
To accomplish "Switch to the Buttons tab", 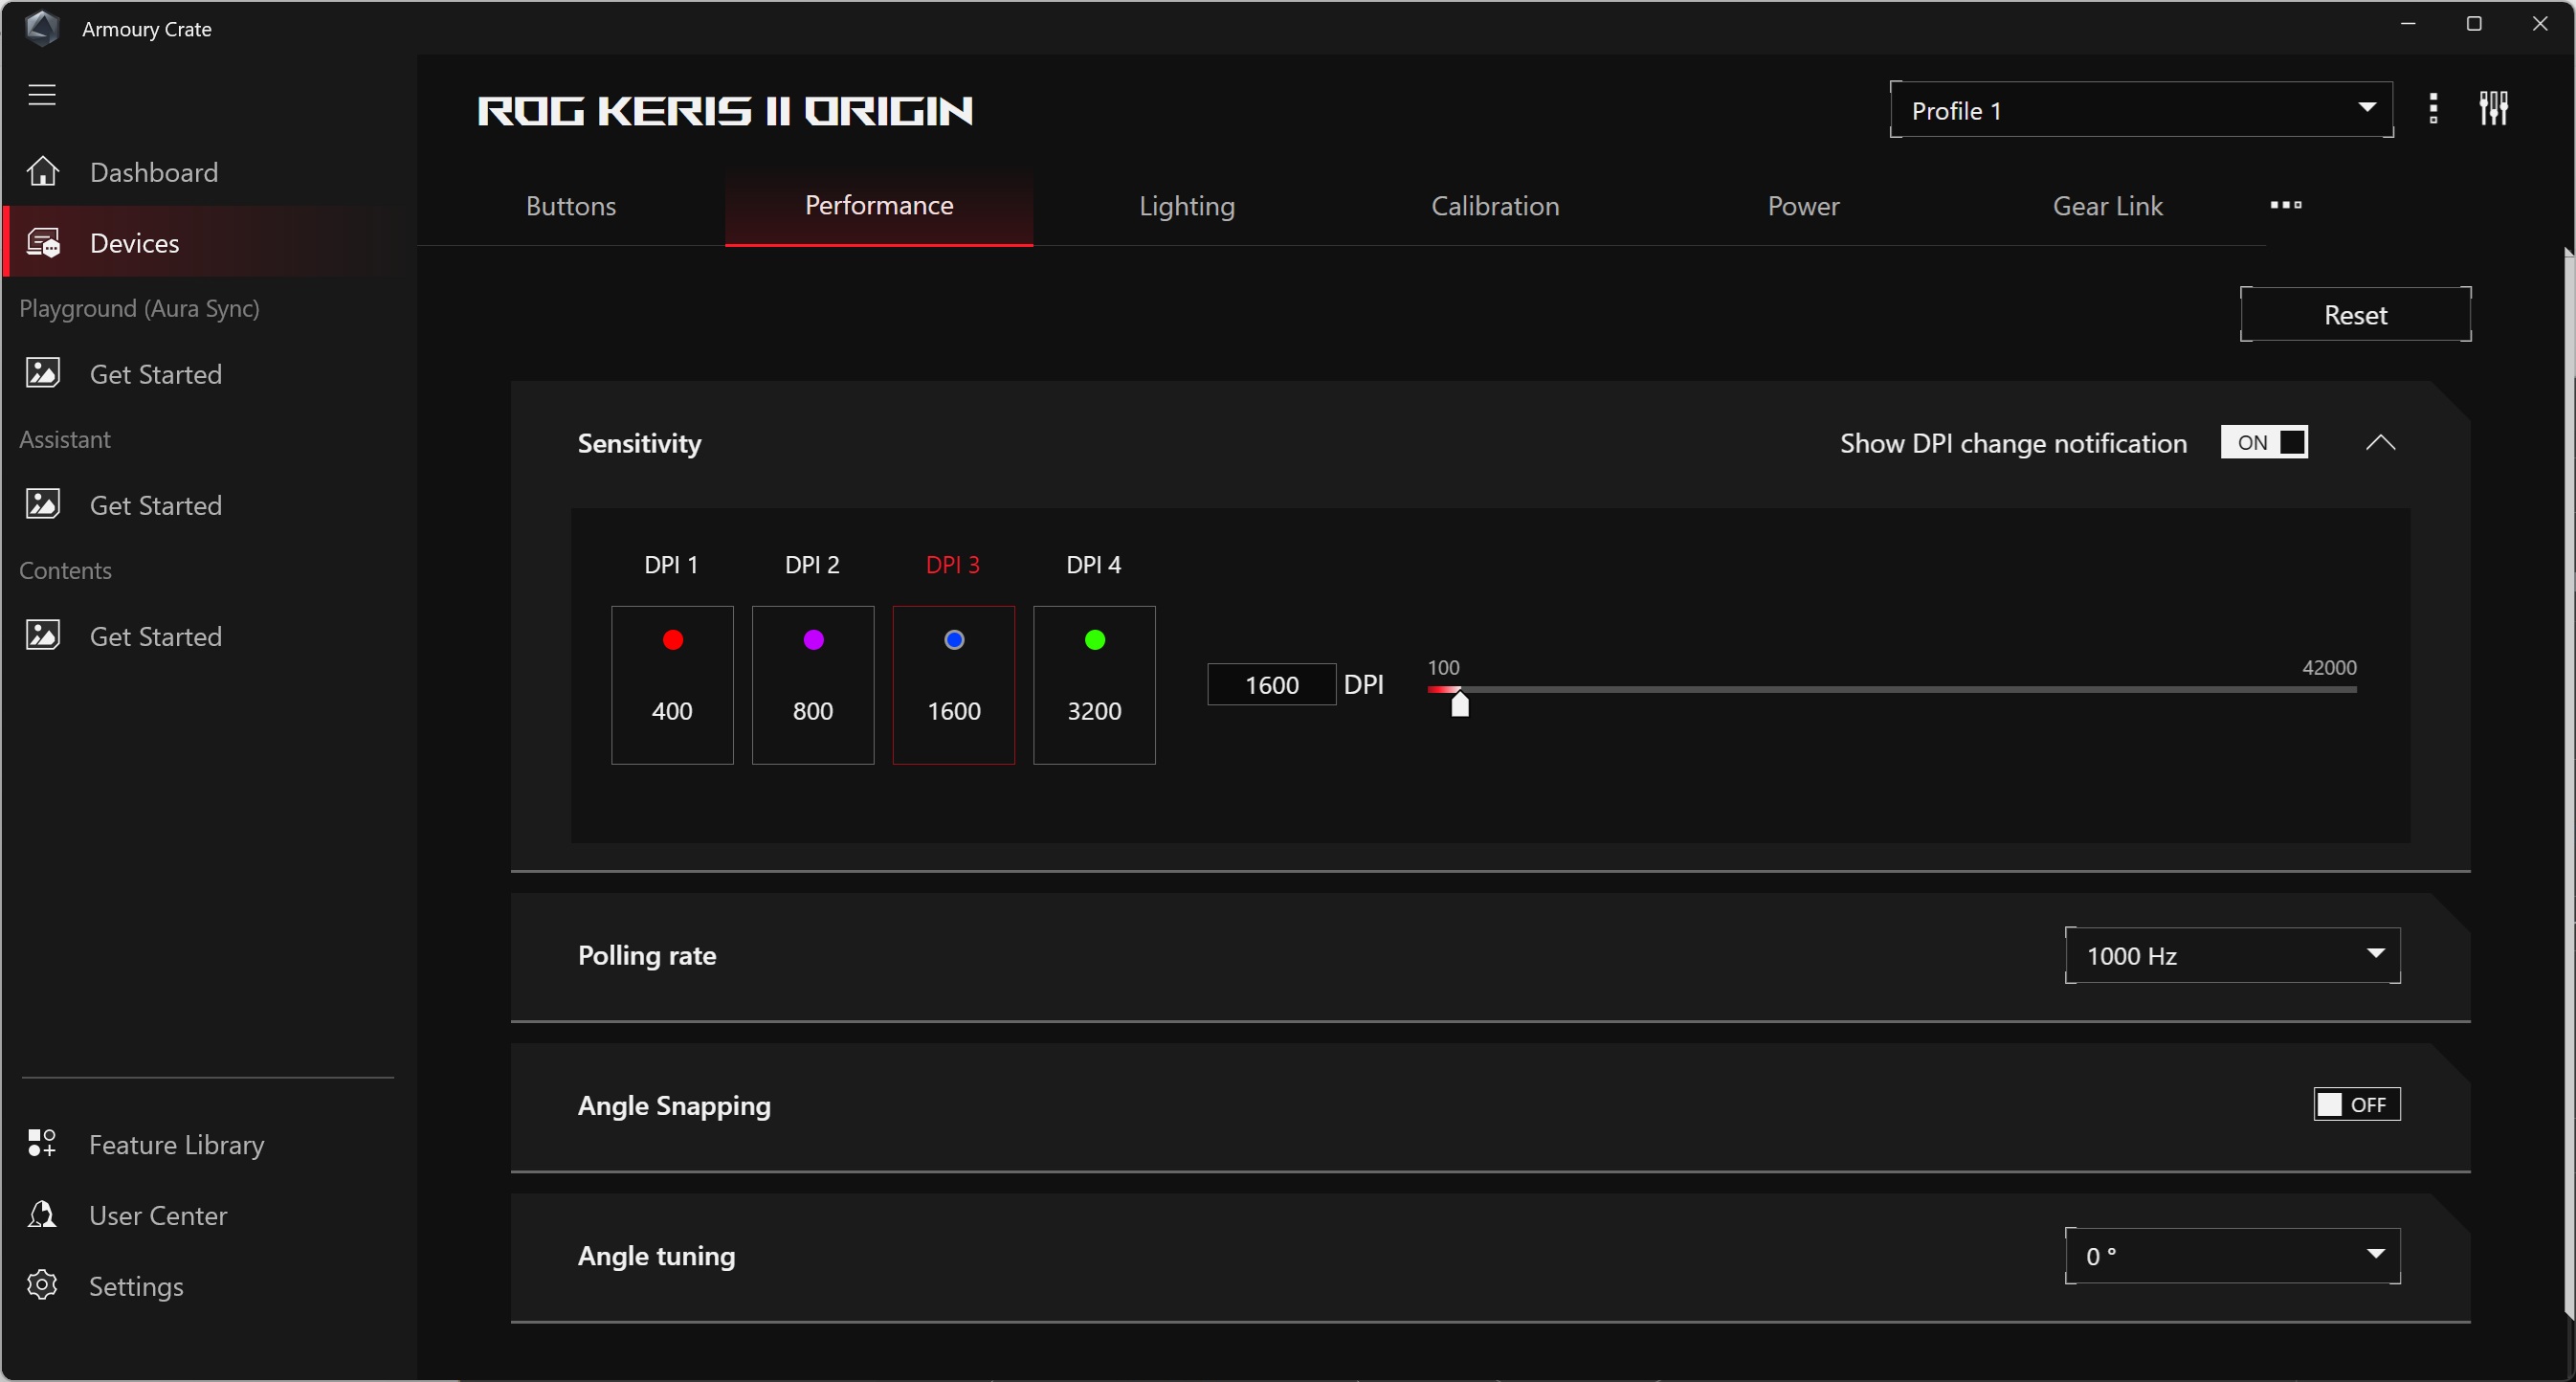I will tap(571, 206).
